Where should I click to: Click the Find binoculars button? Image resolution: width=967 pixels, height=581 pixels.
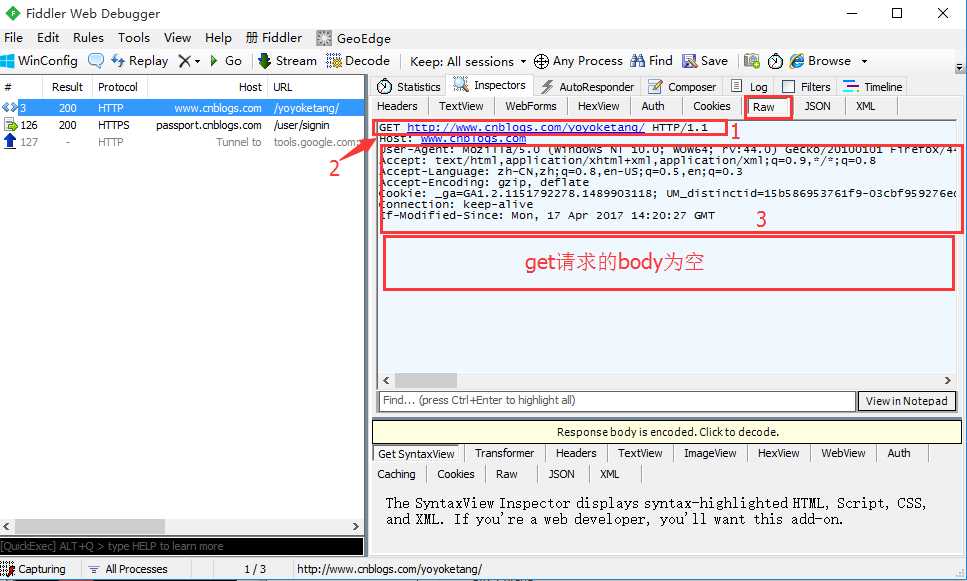click(x=651, y=61)
